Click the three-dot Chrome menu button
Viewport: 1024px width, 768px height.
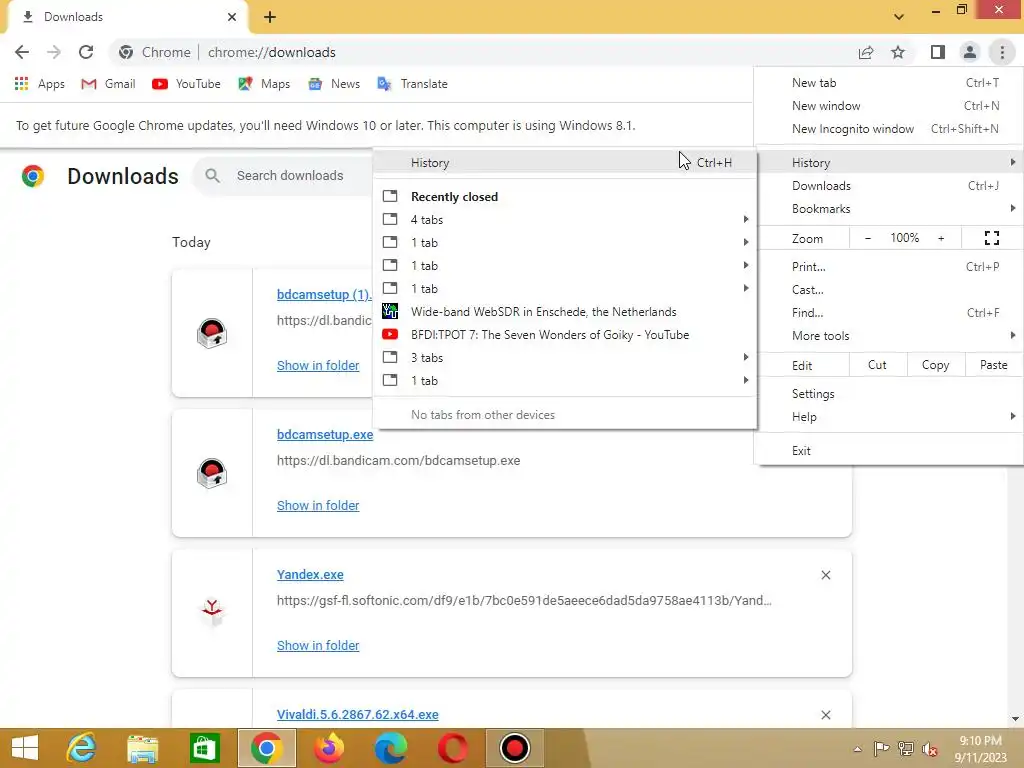pyautogui.click(x=1002, y=52)
